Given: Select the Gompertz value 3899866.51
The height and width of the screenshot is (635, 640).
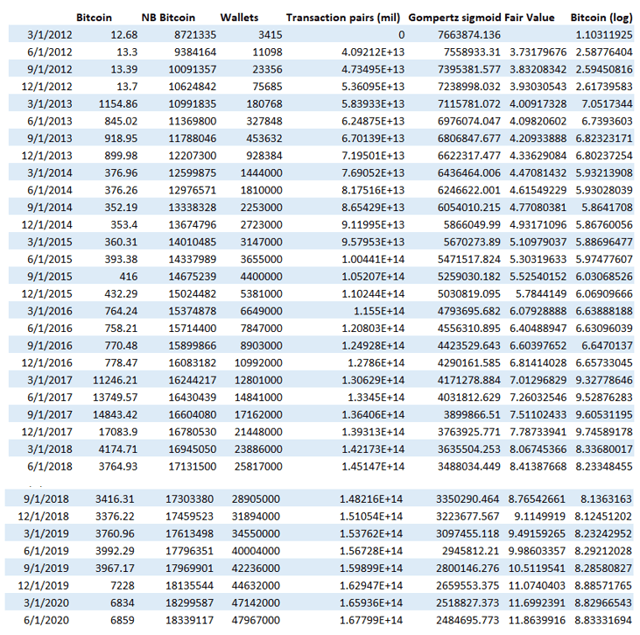Looking at the screenshot, I should 472,415.
